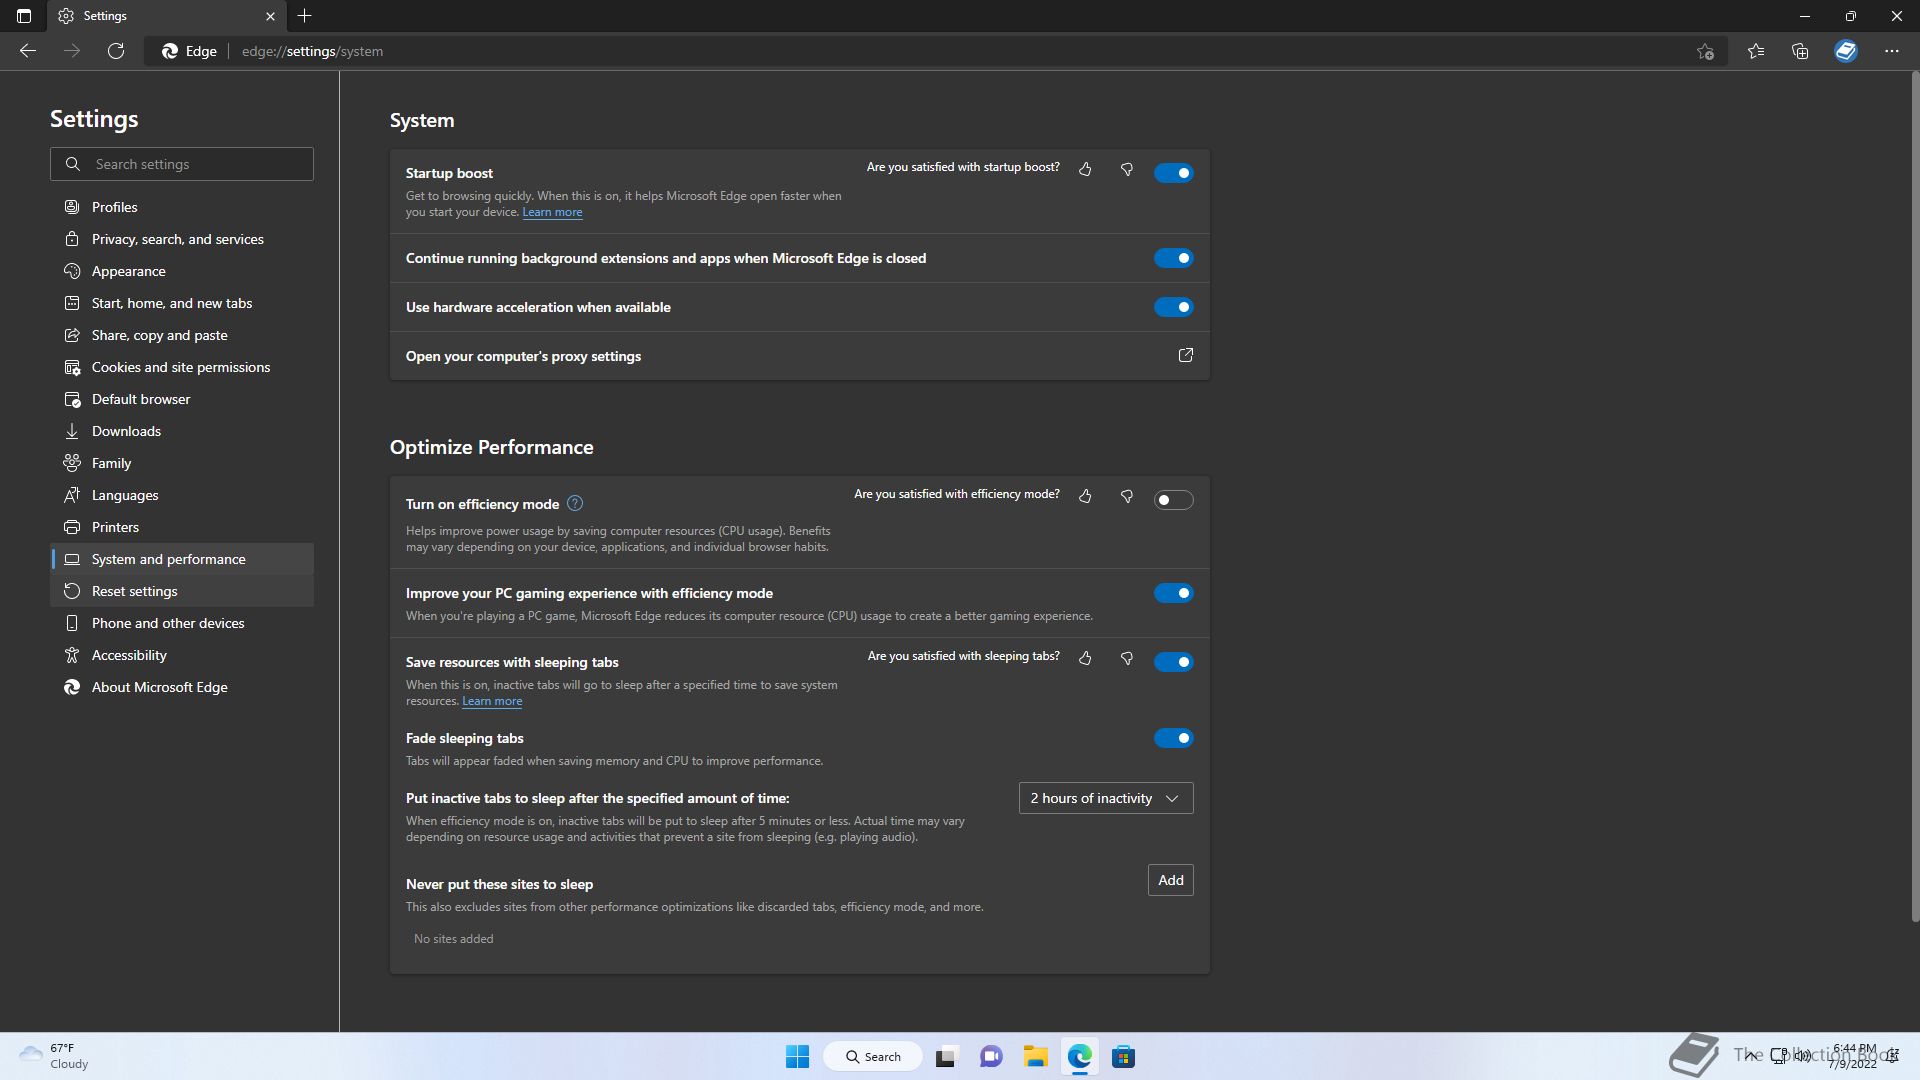Click the Edge icon in the taskbar
Screen dimensions: 1920x1080
(1079, 1057)
